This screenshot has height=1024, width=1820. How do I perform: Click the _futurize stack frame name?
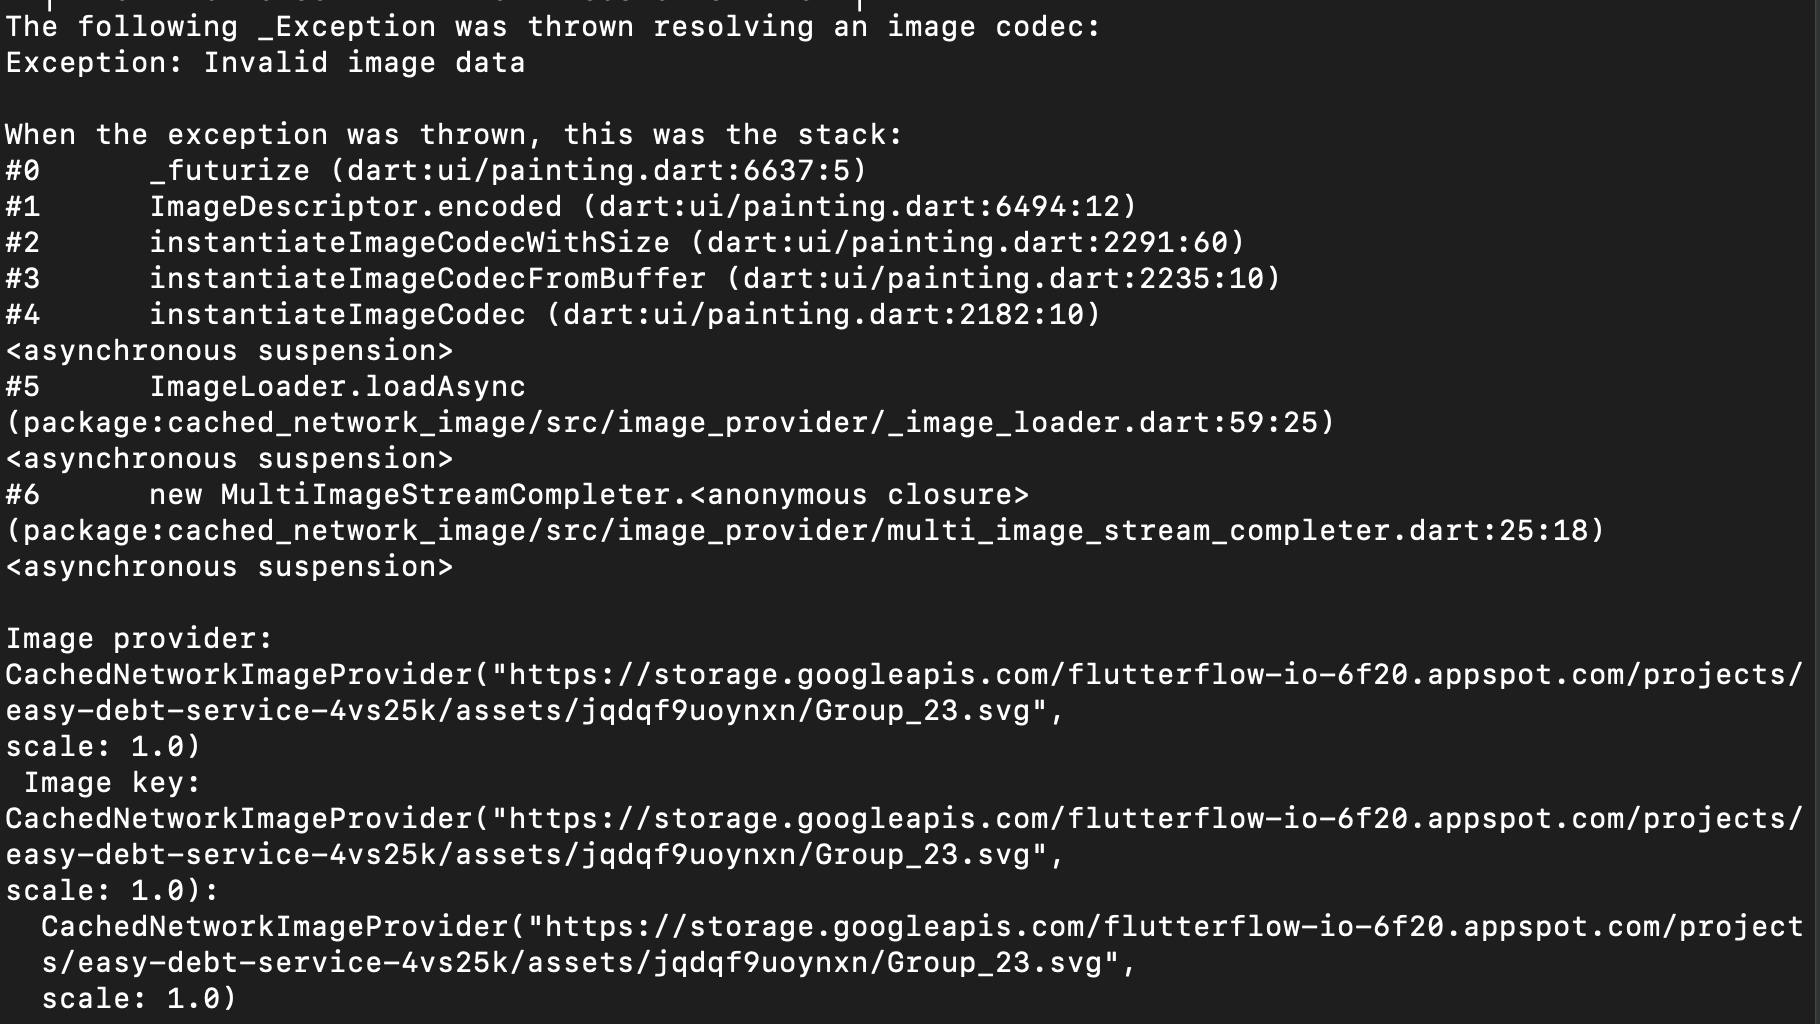pos(230,171)
